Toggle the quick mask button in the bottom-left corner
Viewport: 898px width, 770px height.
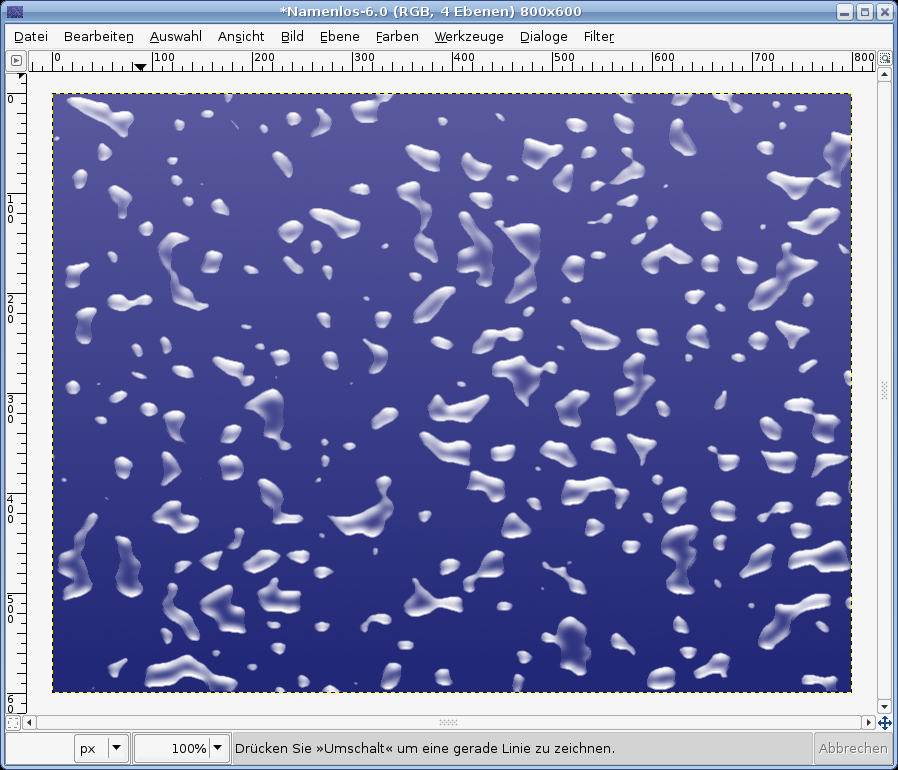pos(13,723)
